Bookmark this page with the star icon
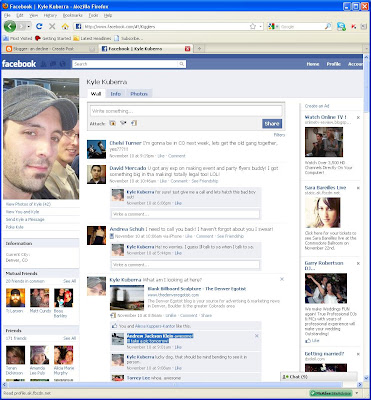This screenshot has height=400, width=371. pos(253,26)
